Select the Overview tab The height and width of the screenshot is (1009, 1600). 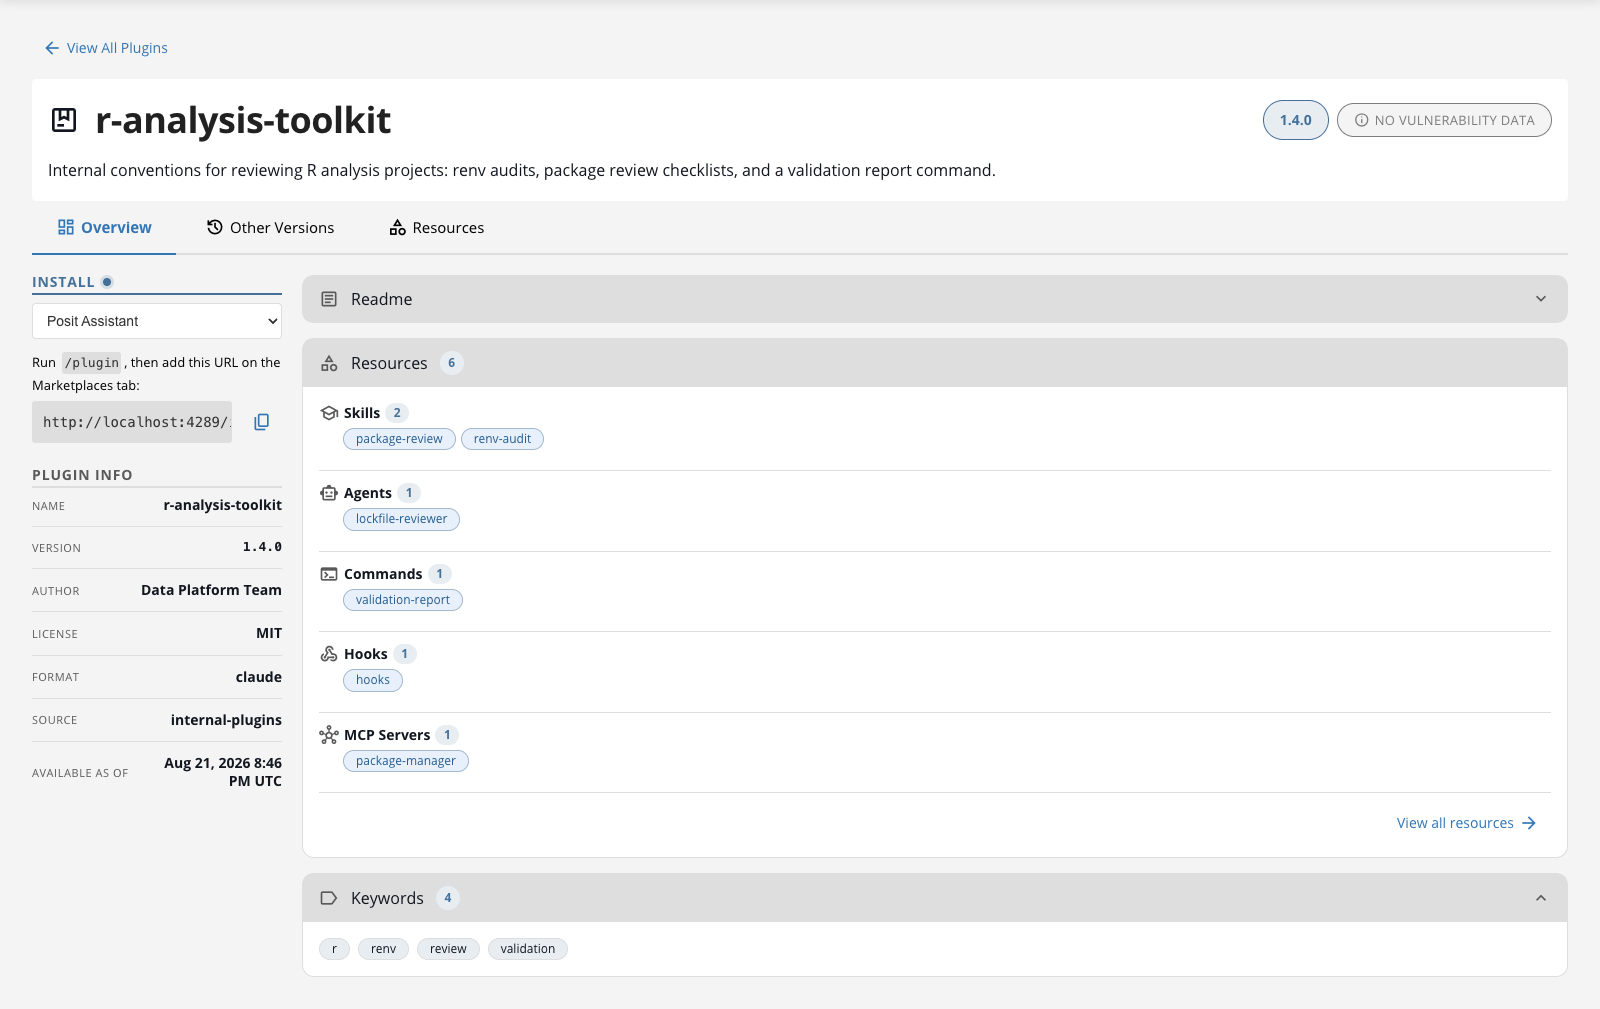click(x=104, y=228)
